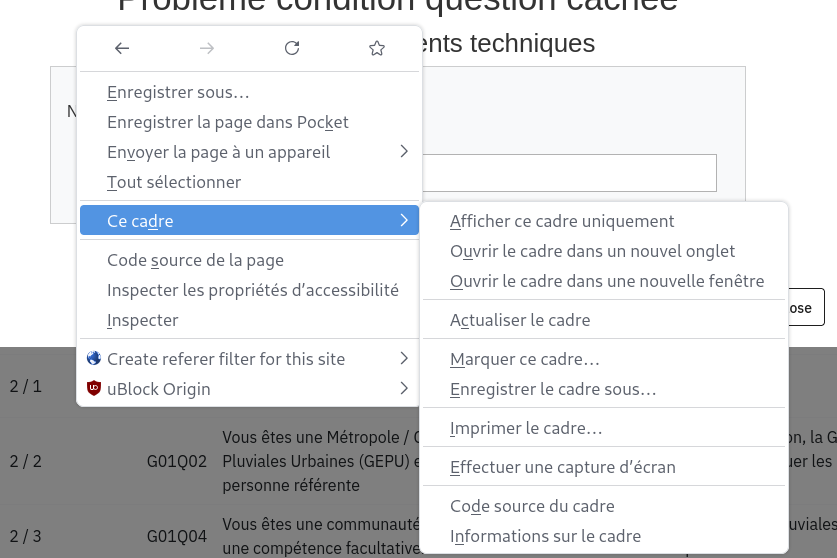This screenshot has height=558, width=837.
Task: Click the bookmark star icon
Action: pyautogui.click(x=377, y=48)
